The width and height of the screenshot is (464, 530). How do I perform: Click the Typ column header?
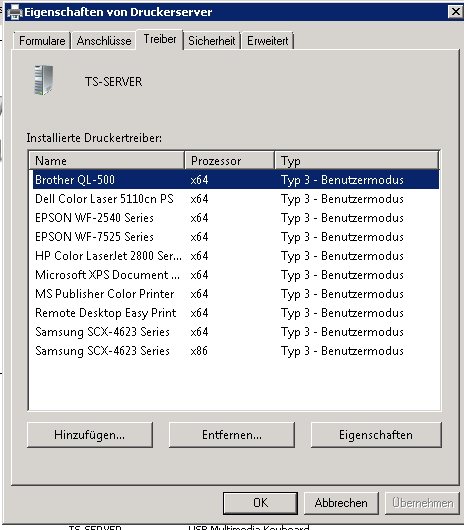357,161
